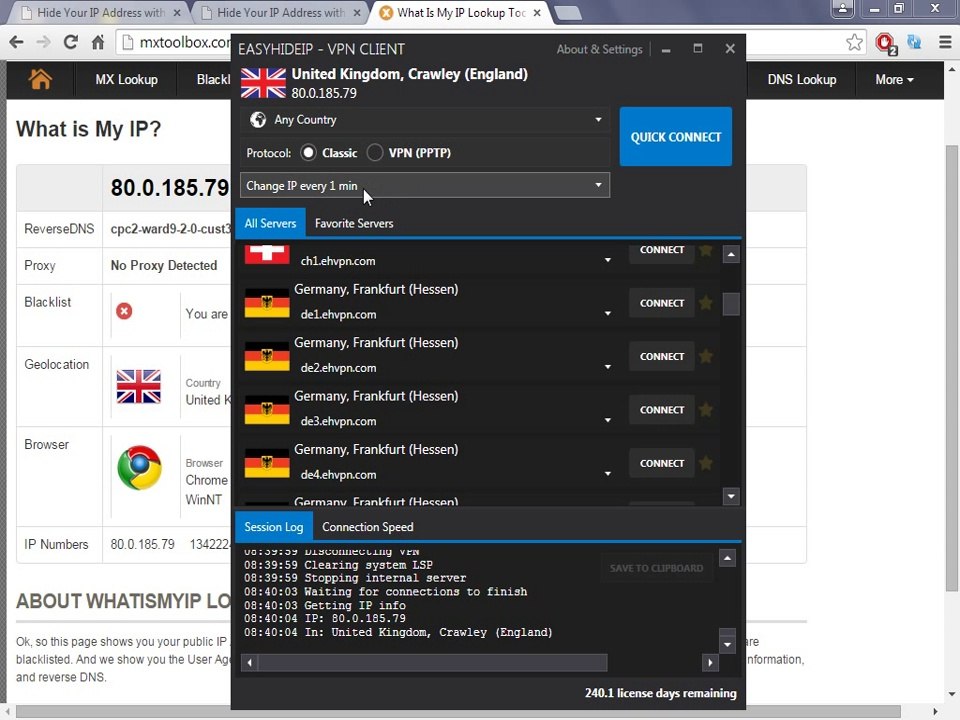Click the UK flag in Geolocation row
The height and width of the screenshot is (720, 960).
(139, 386)
